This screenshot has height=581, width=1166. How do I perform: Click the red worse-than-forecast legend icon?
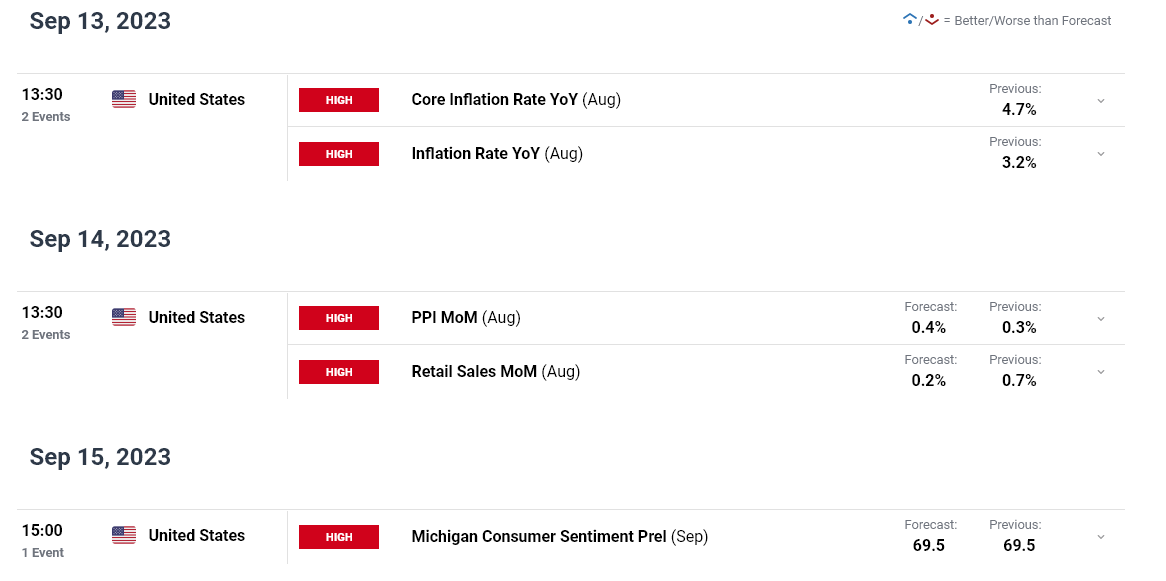[932, 20]
